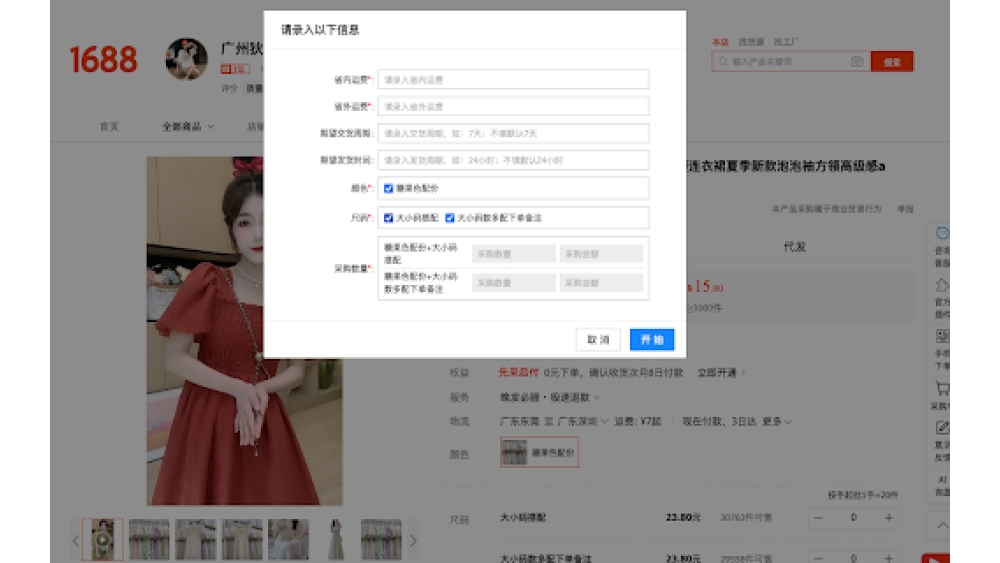Increase quantity for 大小码数多配下单备注 row
This screenshot has width=1000, height=563.
pyautogui.click(x=888, y=558)
